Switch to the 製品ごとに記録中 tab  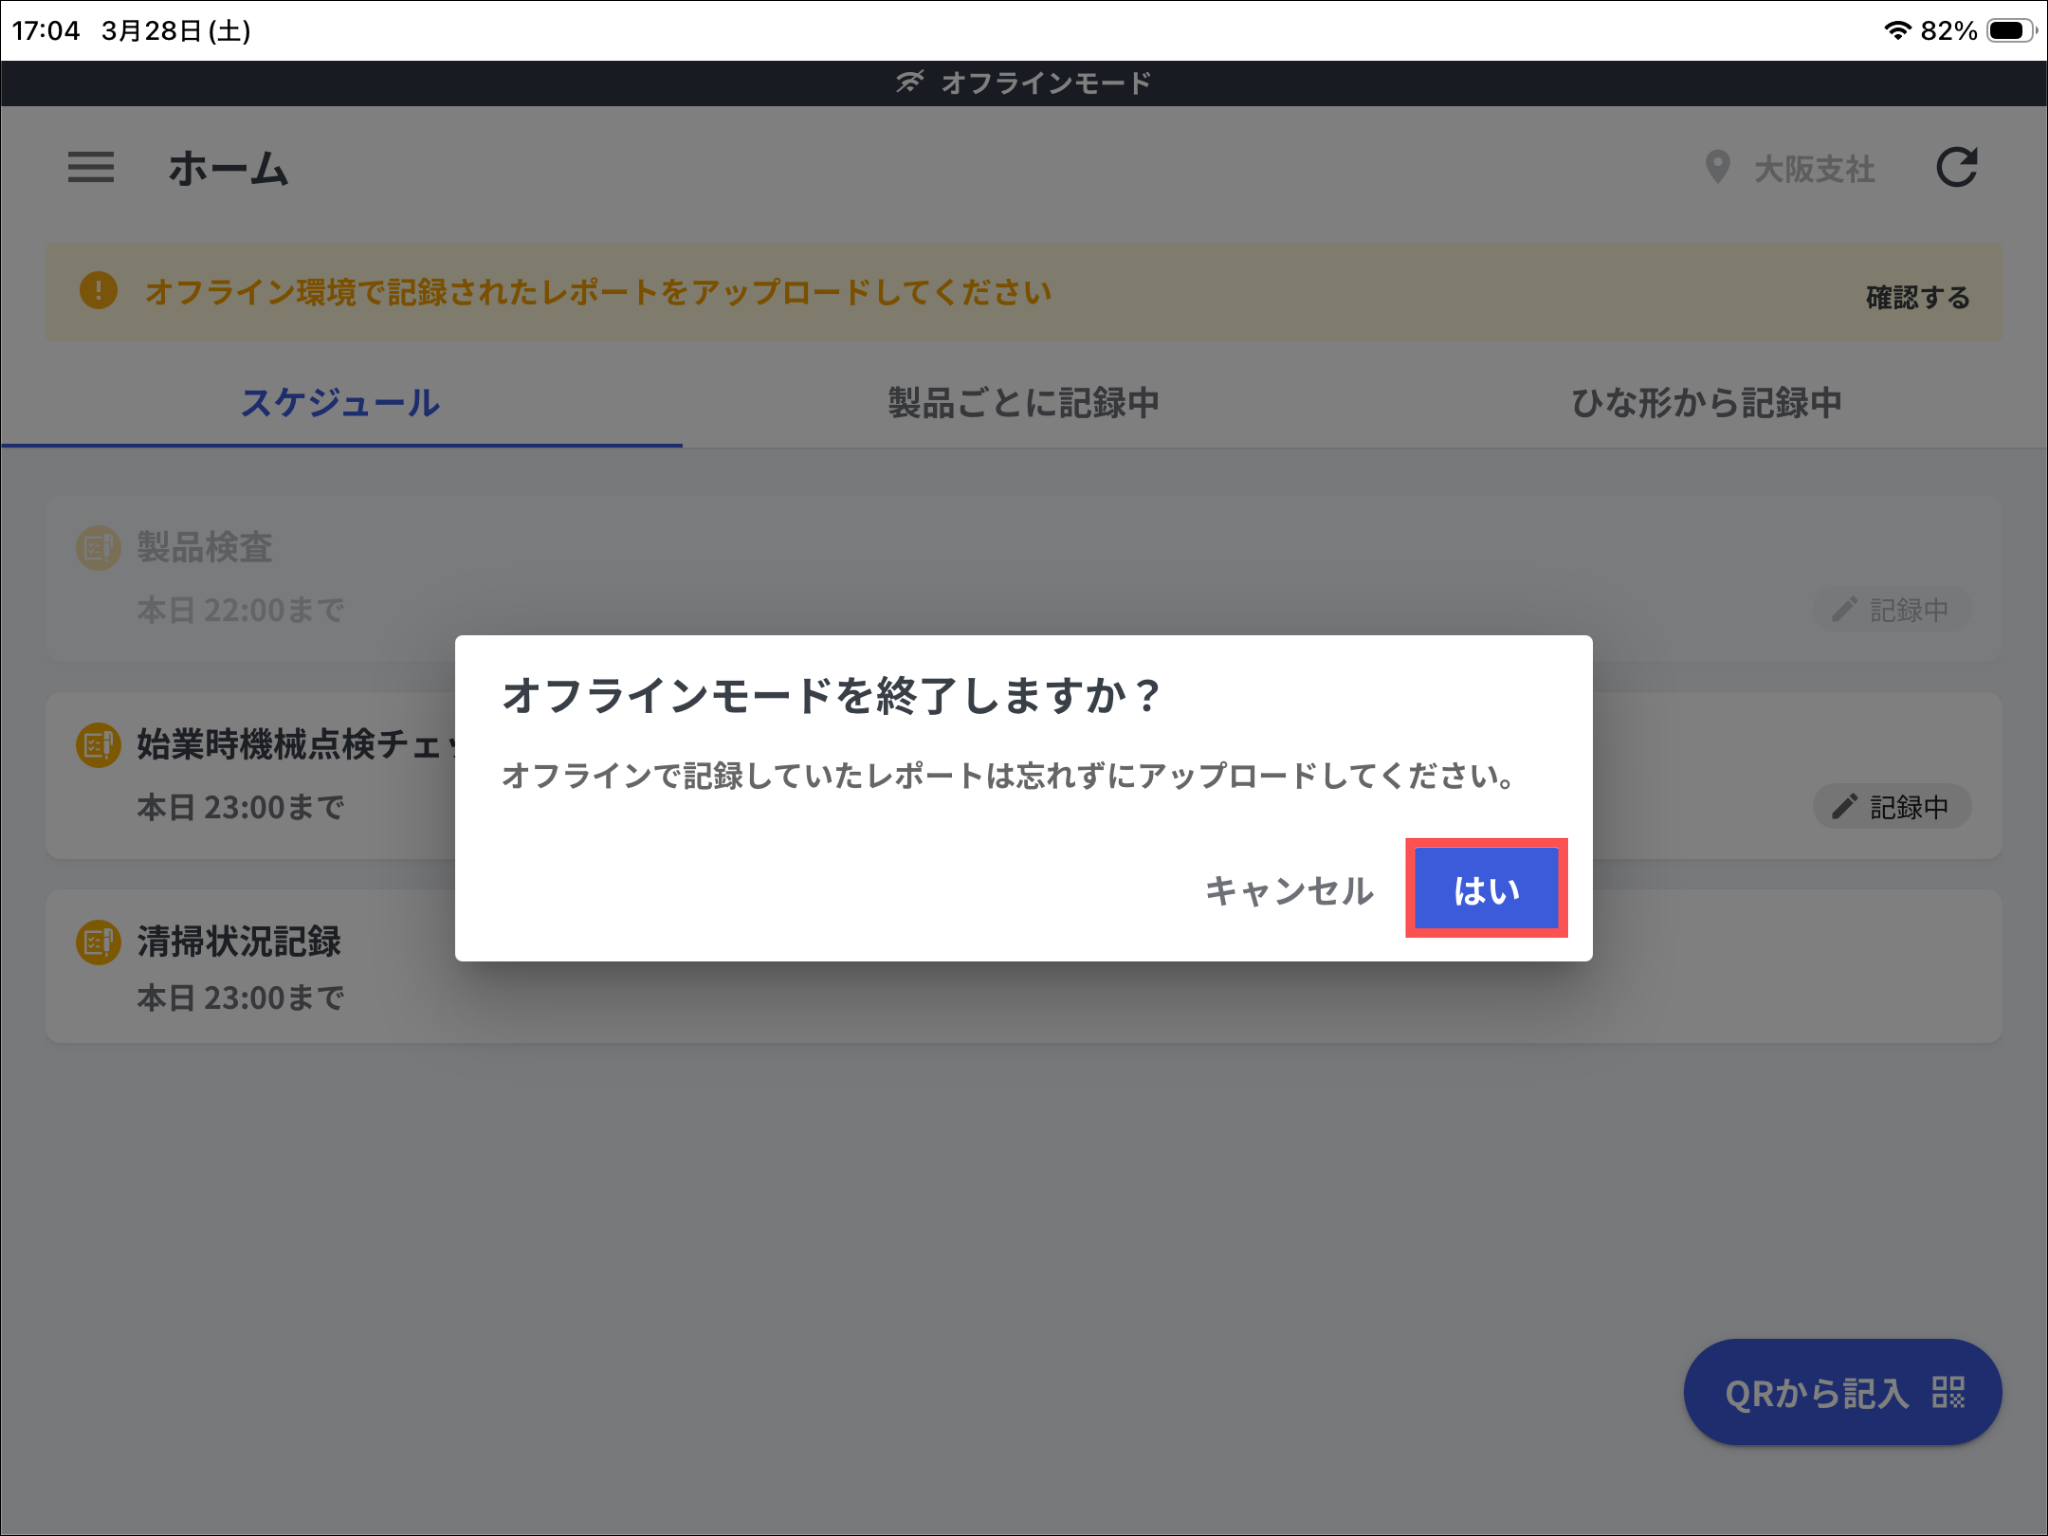[1023, 403]
